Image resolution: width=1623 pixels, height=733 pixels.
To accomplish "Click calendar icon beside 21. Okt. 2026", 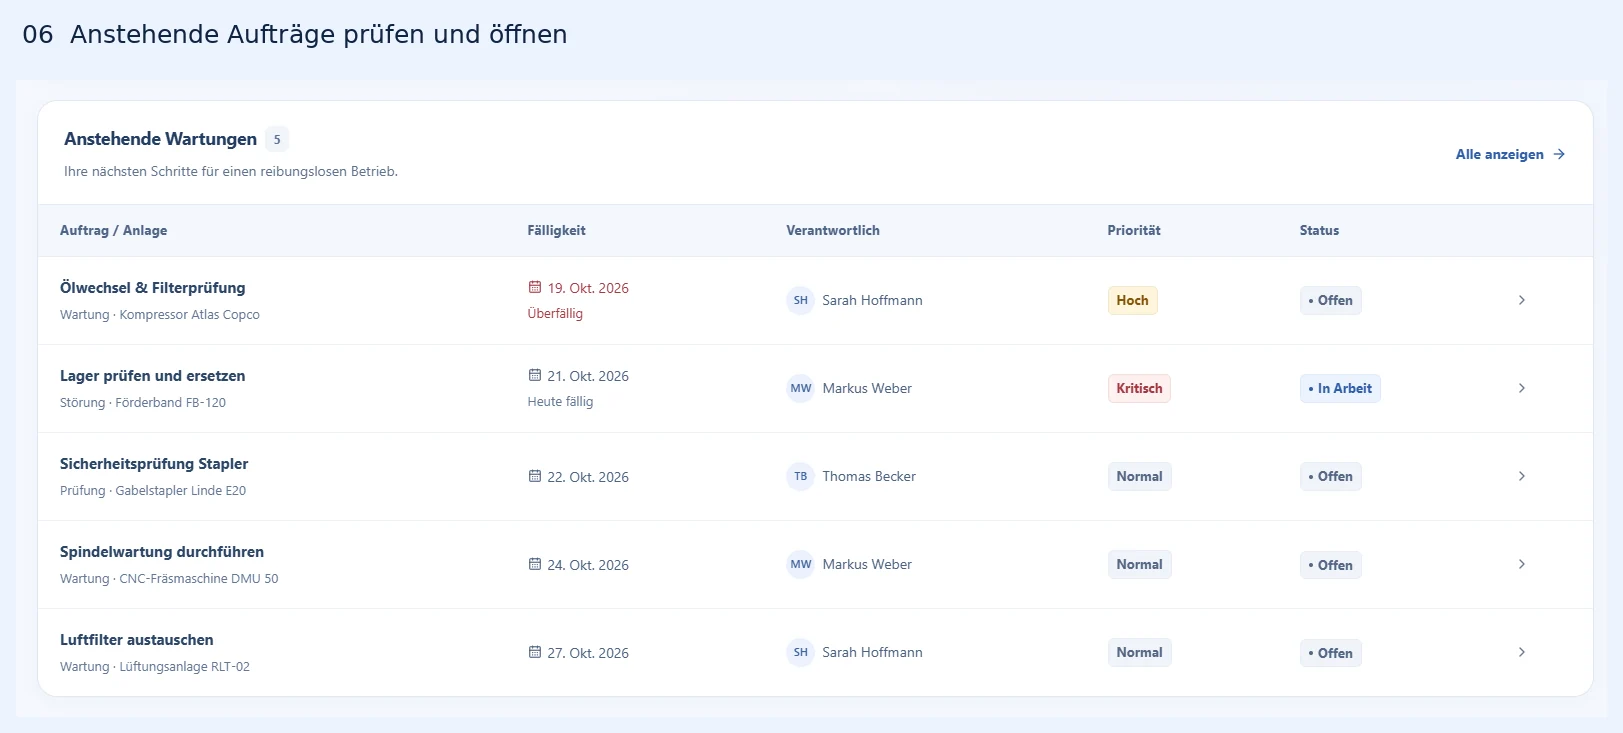I will [x=535, y=375].
